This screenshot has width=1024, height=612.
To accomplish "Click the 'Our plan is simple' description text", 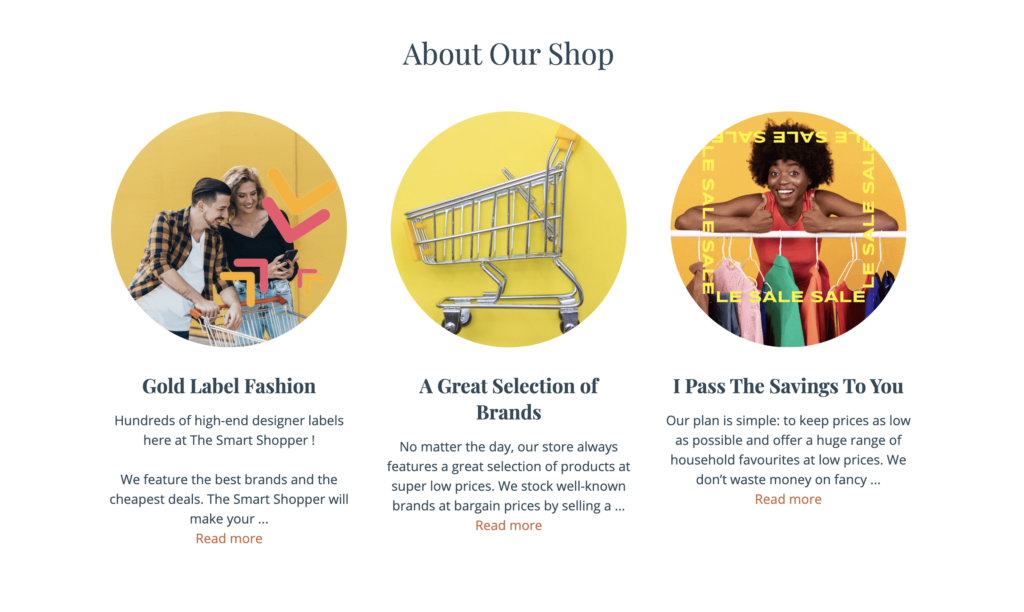I will (x=788, y=450).
